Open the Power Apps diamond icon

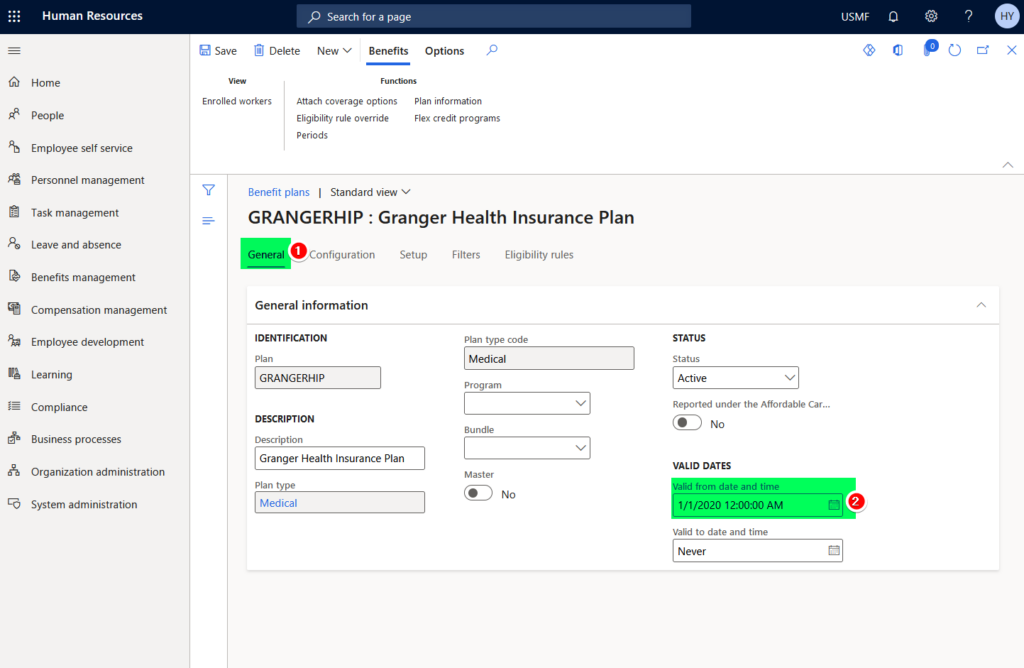tap(869, 50)
